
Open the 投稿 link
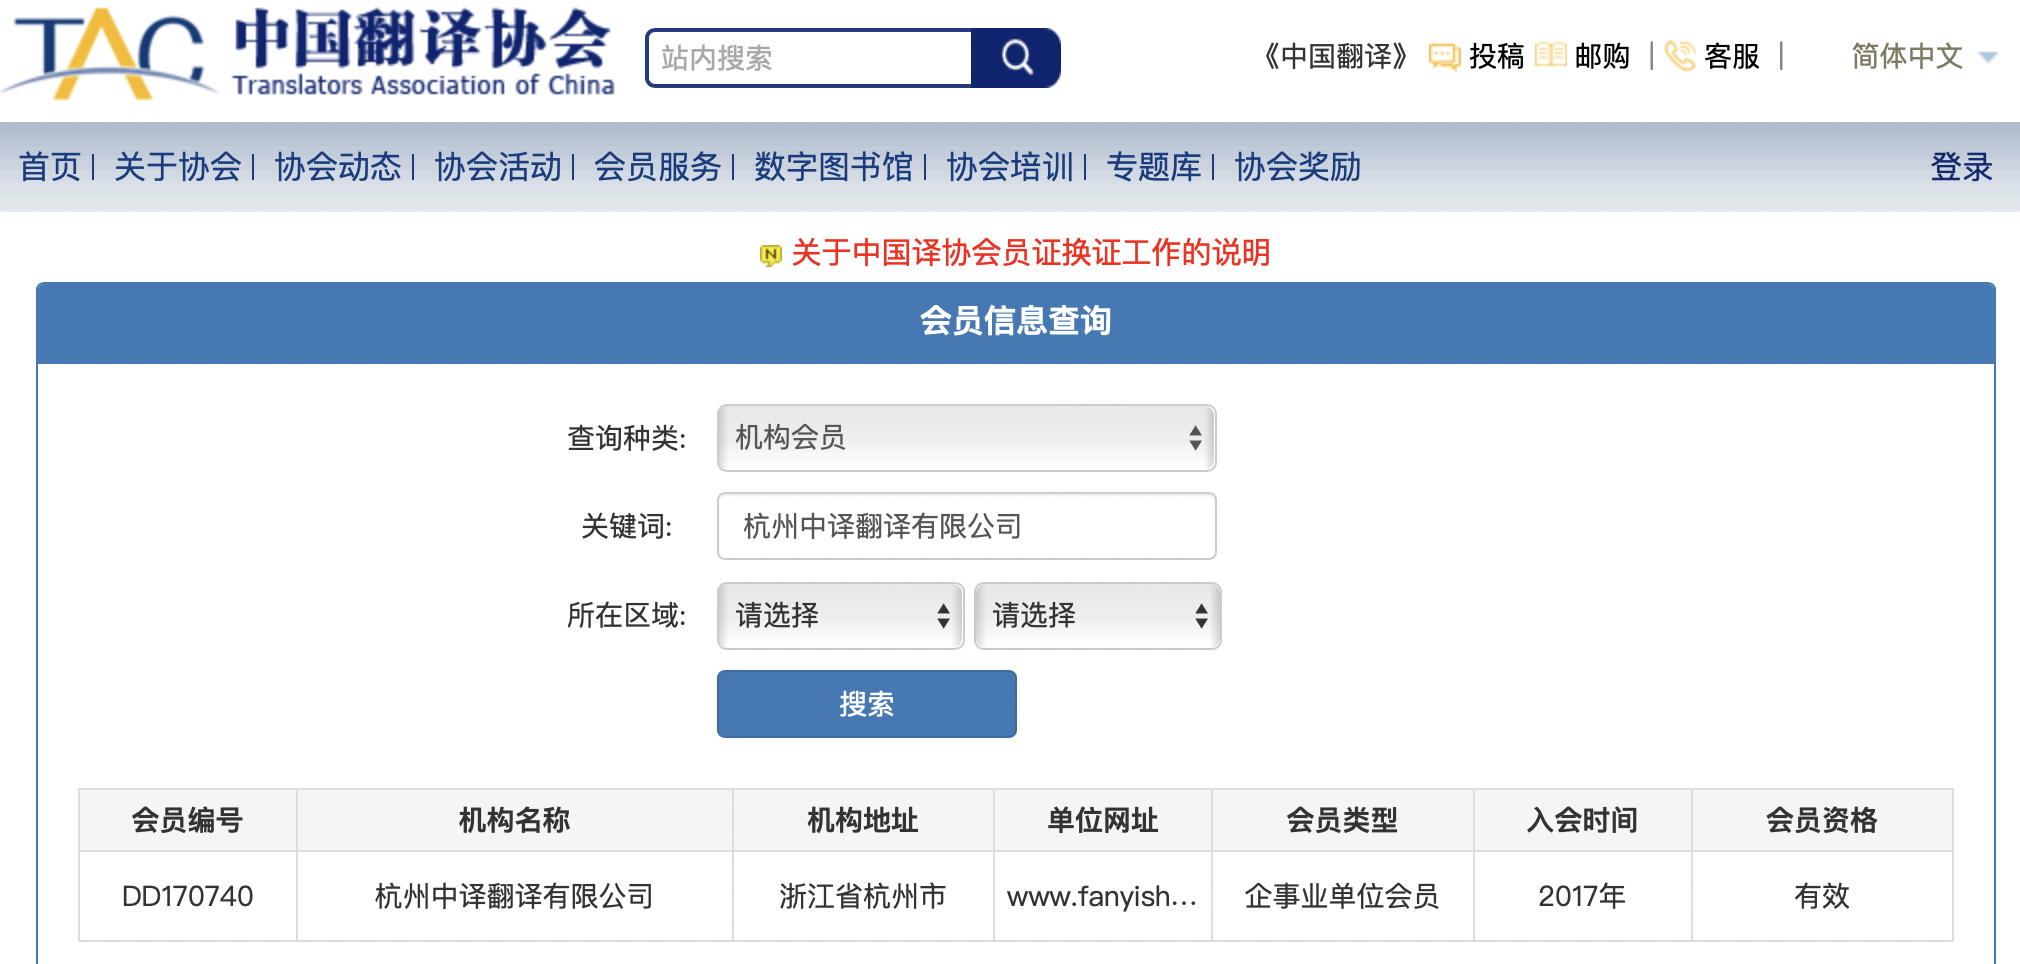1496,56
